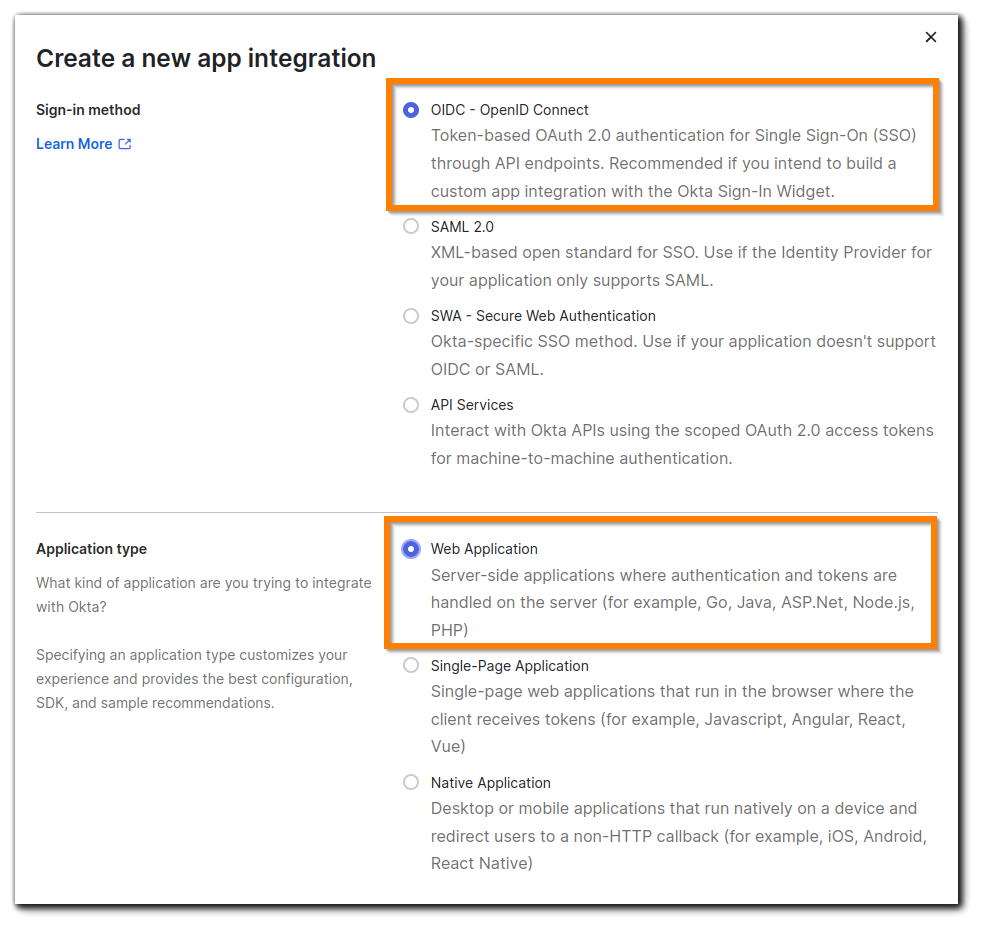Click the 'Native Application' label text
Image resolution: width=985 pixels, height=931 pixels.
point(491,783)
